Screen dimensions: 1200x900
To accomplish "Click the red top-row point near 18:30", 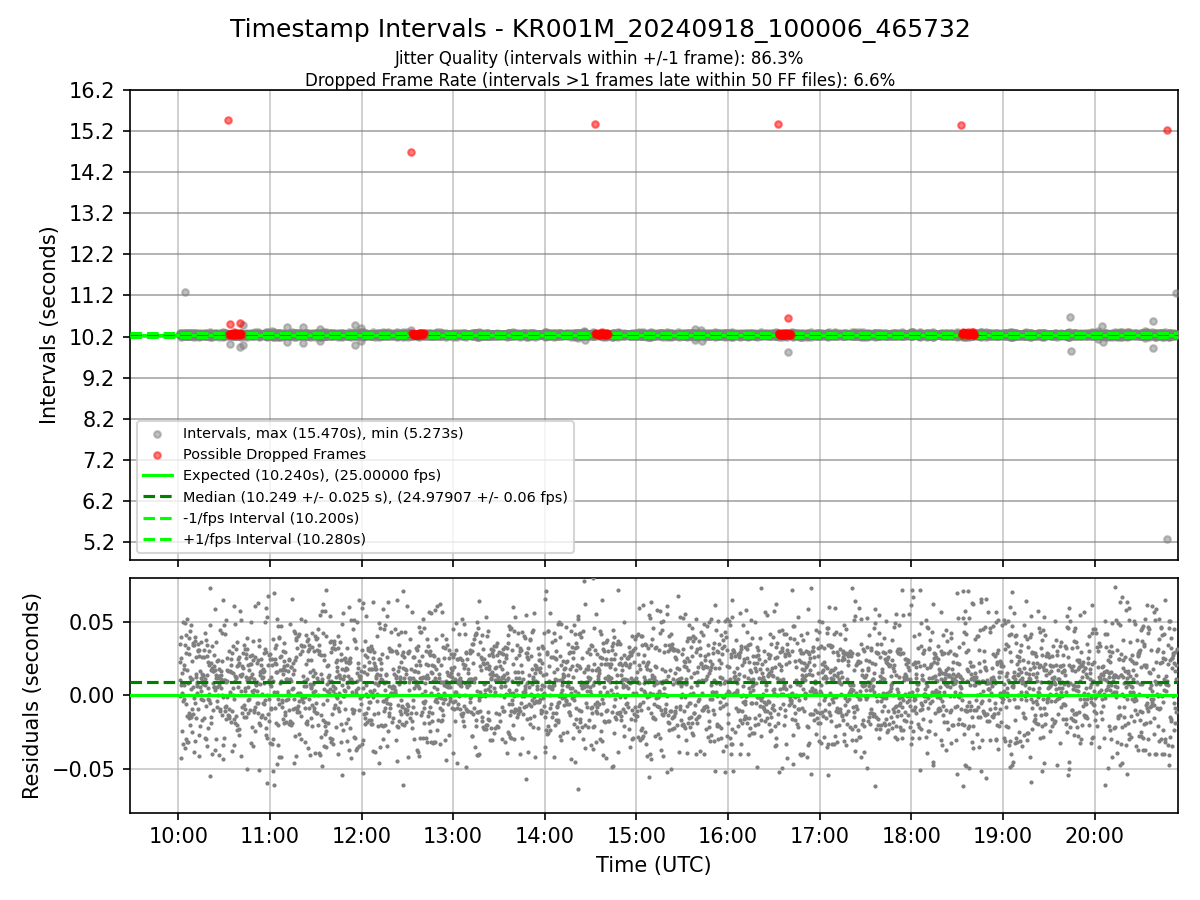I will (961, 125).
